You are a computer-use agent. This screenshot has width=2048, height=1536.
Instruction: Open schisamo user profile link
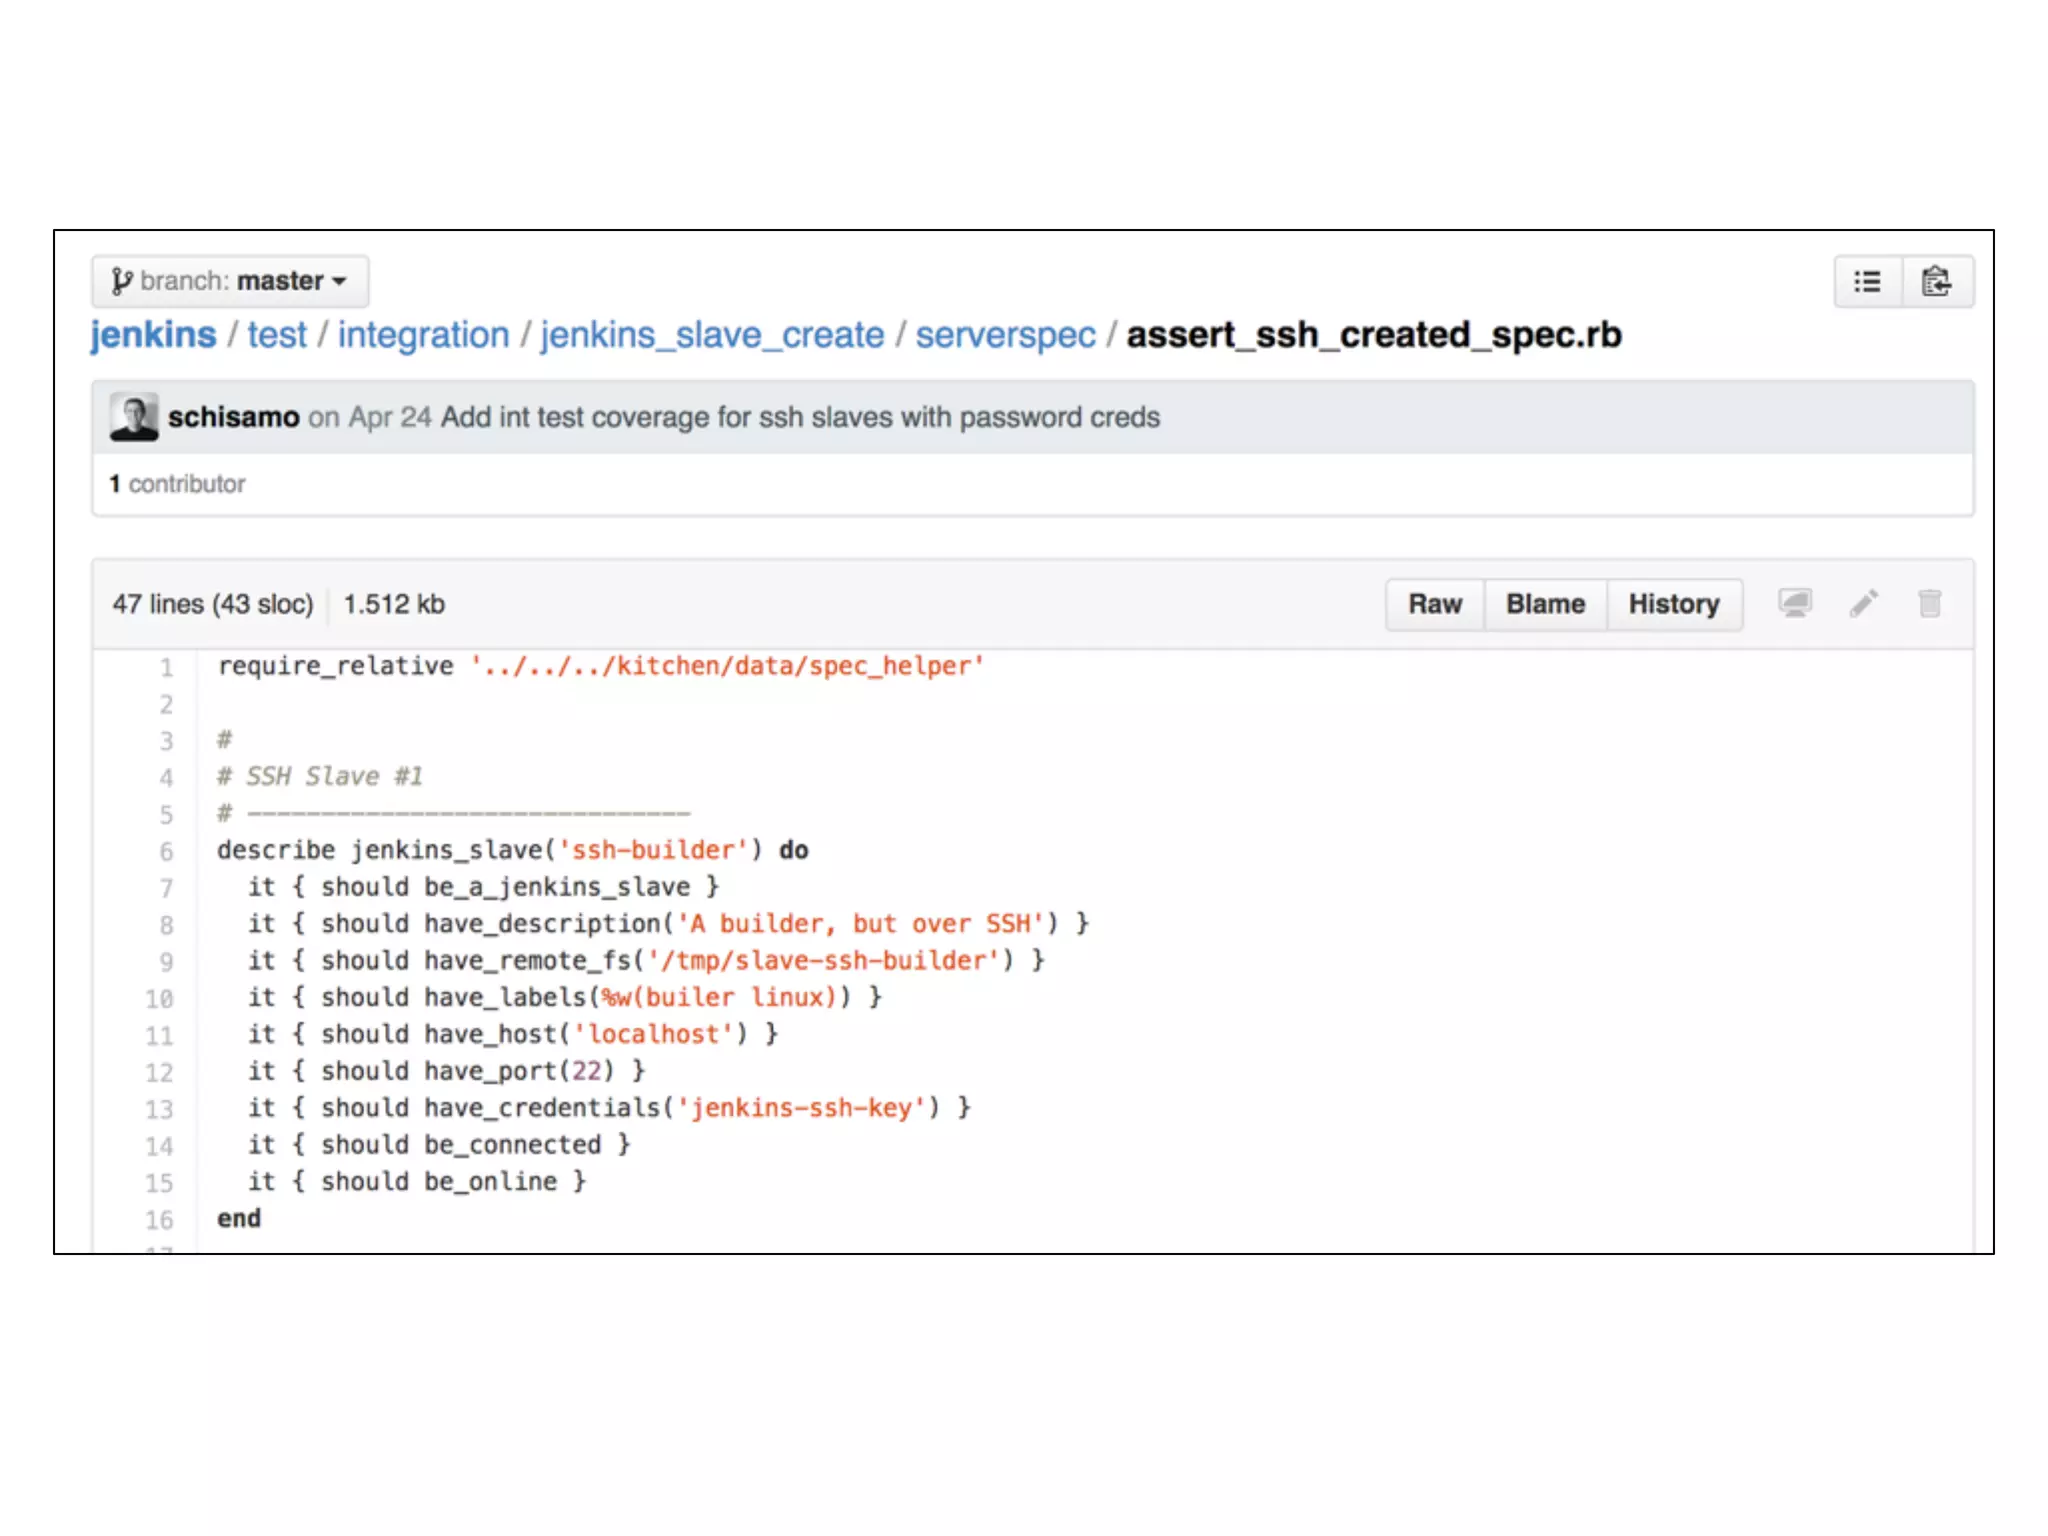(x=233, y=417)
